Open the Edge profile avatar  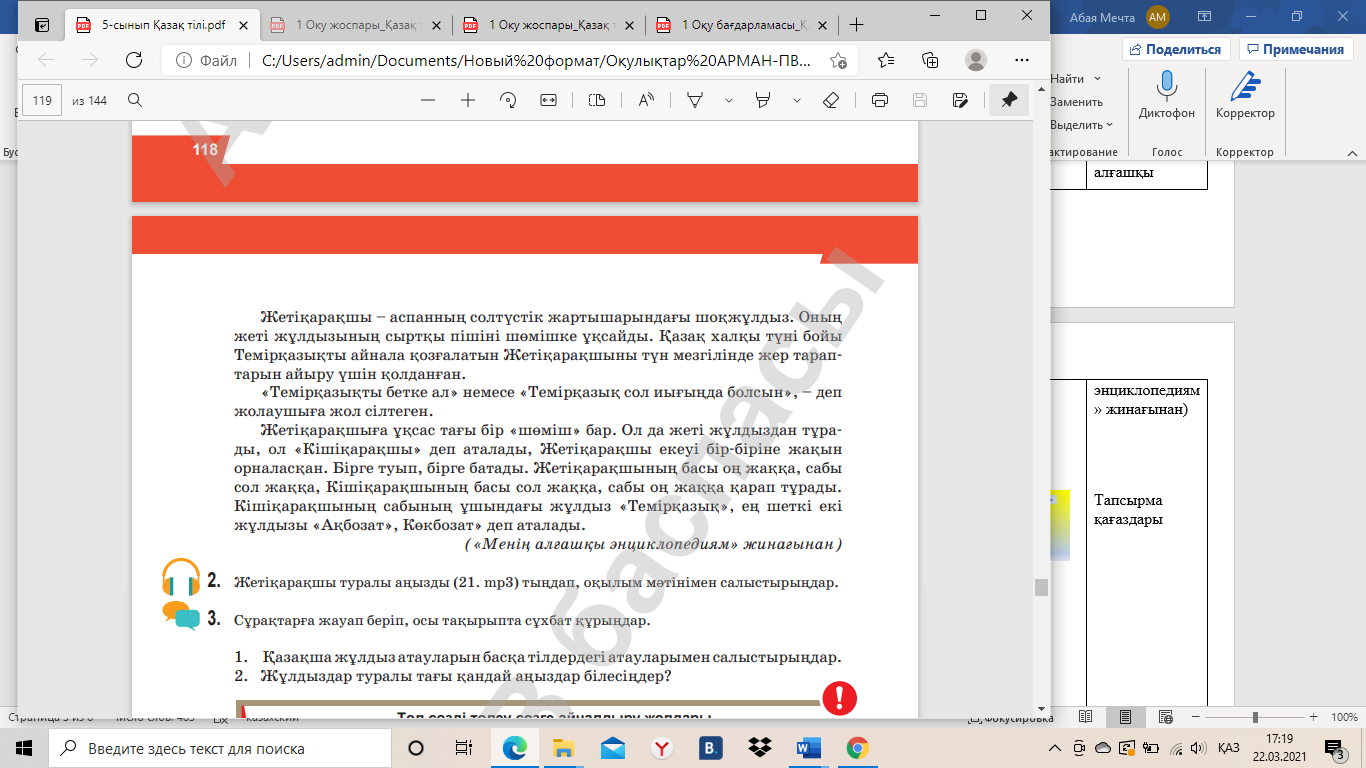click(x=976, y=60)
